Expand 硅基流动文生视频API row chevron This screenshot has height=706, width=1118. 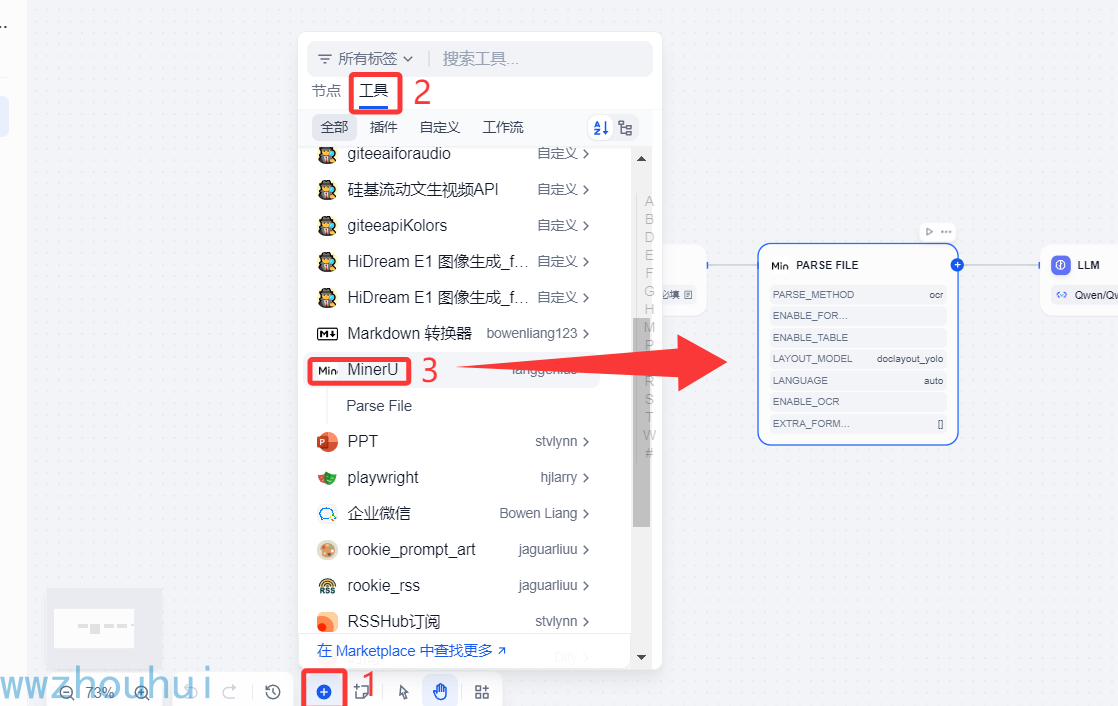pyautogui.click(x=586, y=190)
